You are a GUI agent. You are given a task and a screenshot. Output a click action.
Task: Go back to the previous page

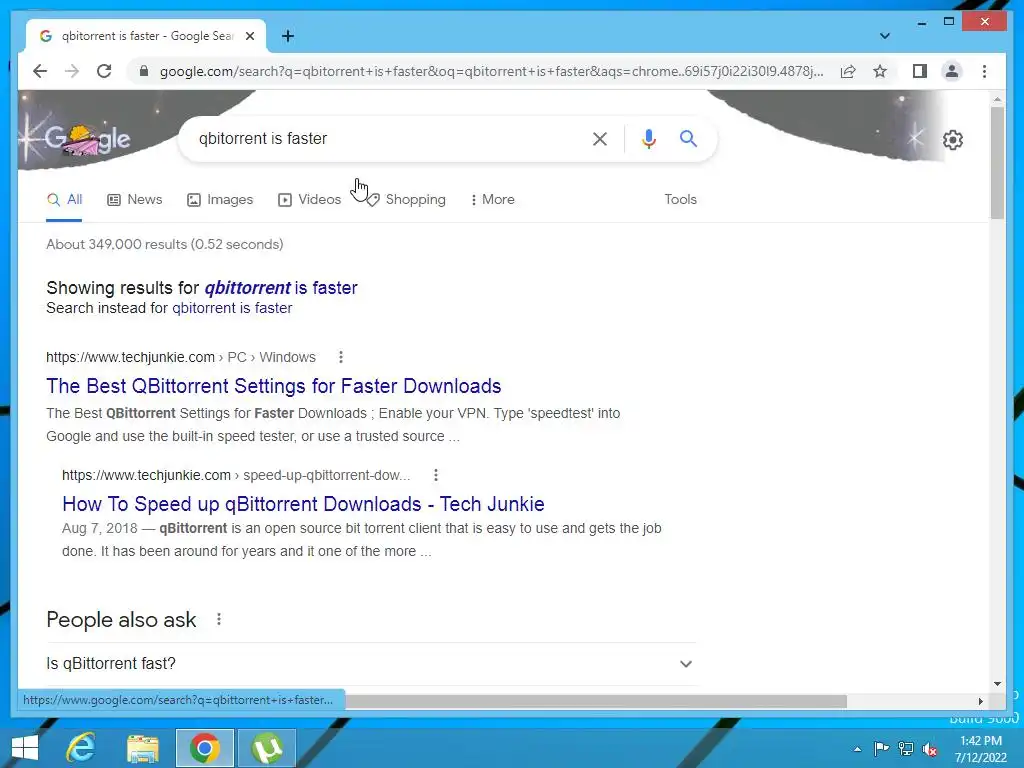click(x=40, y=71)
